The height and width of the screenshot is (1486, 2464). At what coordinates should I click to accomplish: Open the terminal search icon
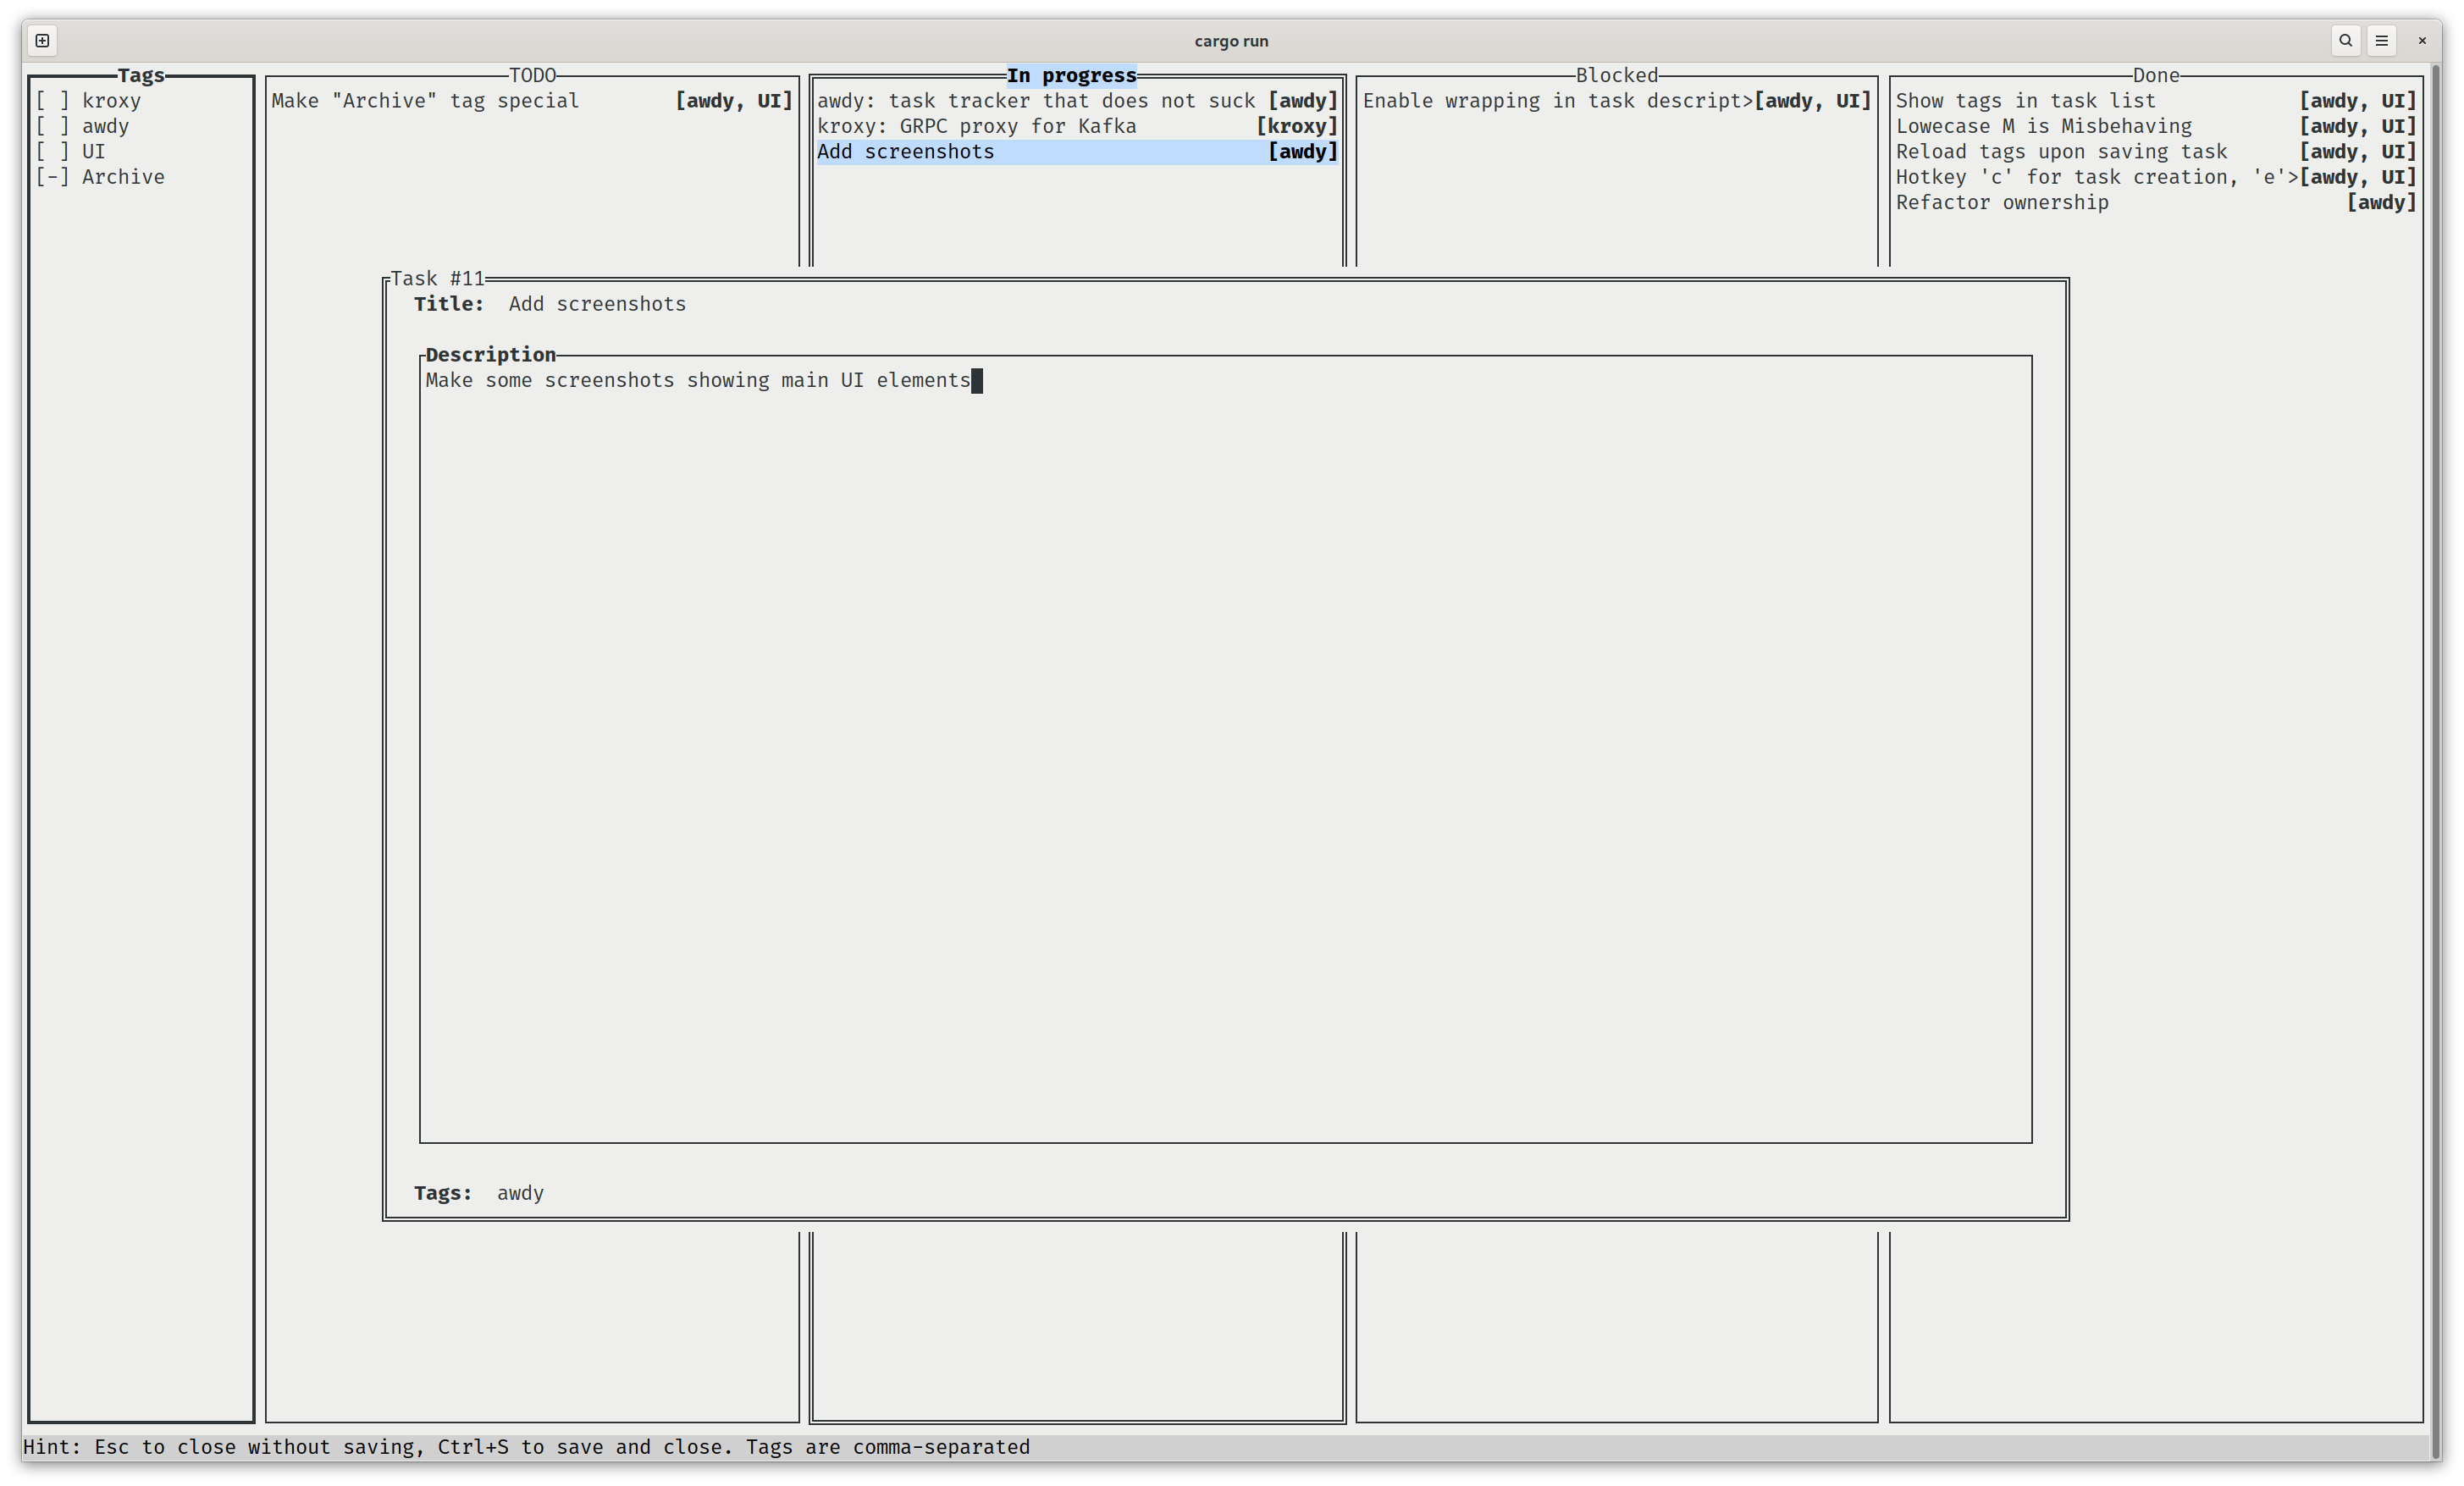tap(2345, 41)
